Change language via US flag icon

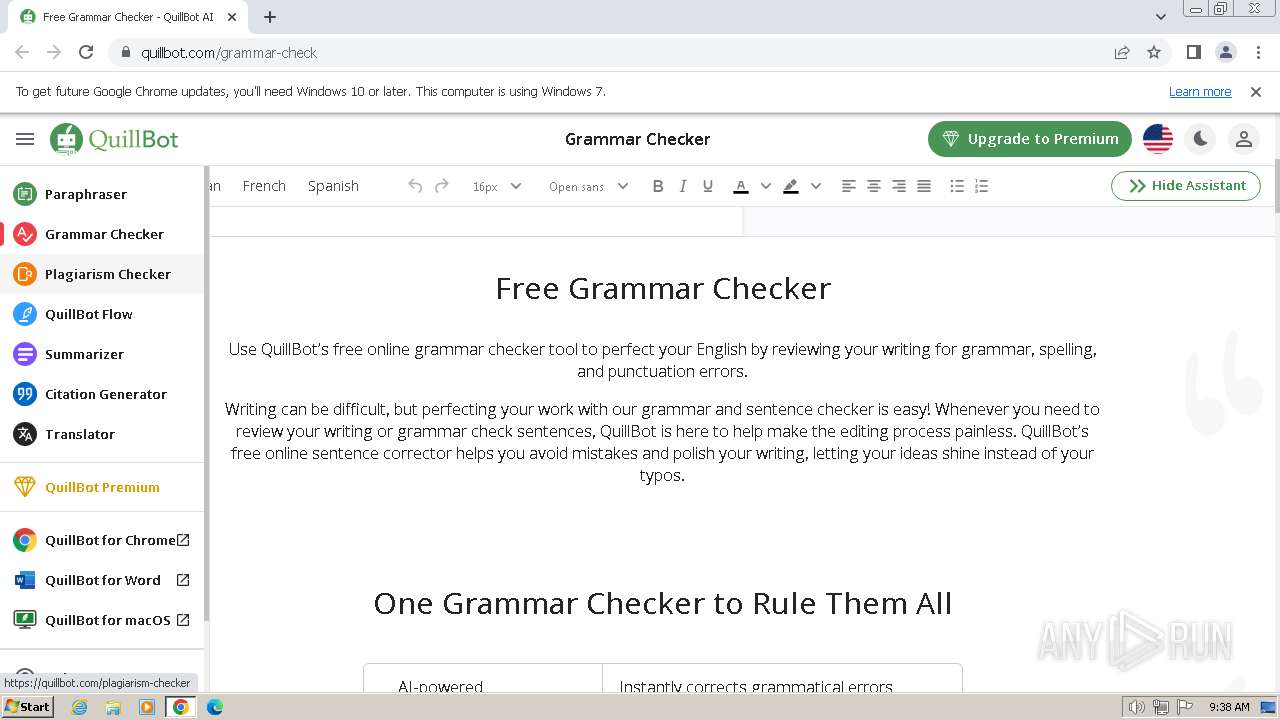(x=1158, y=139)
